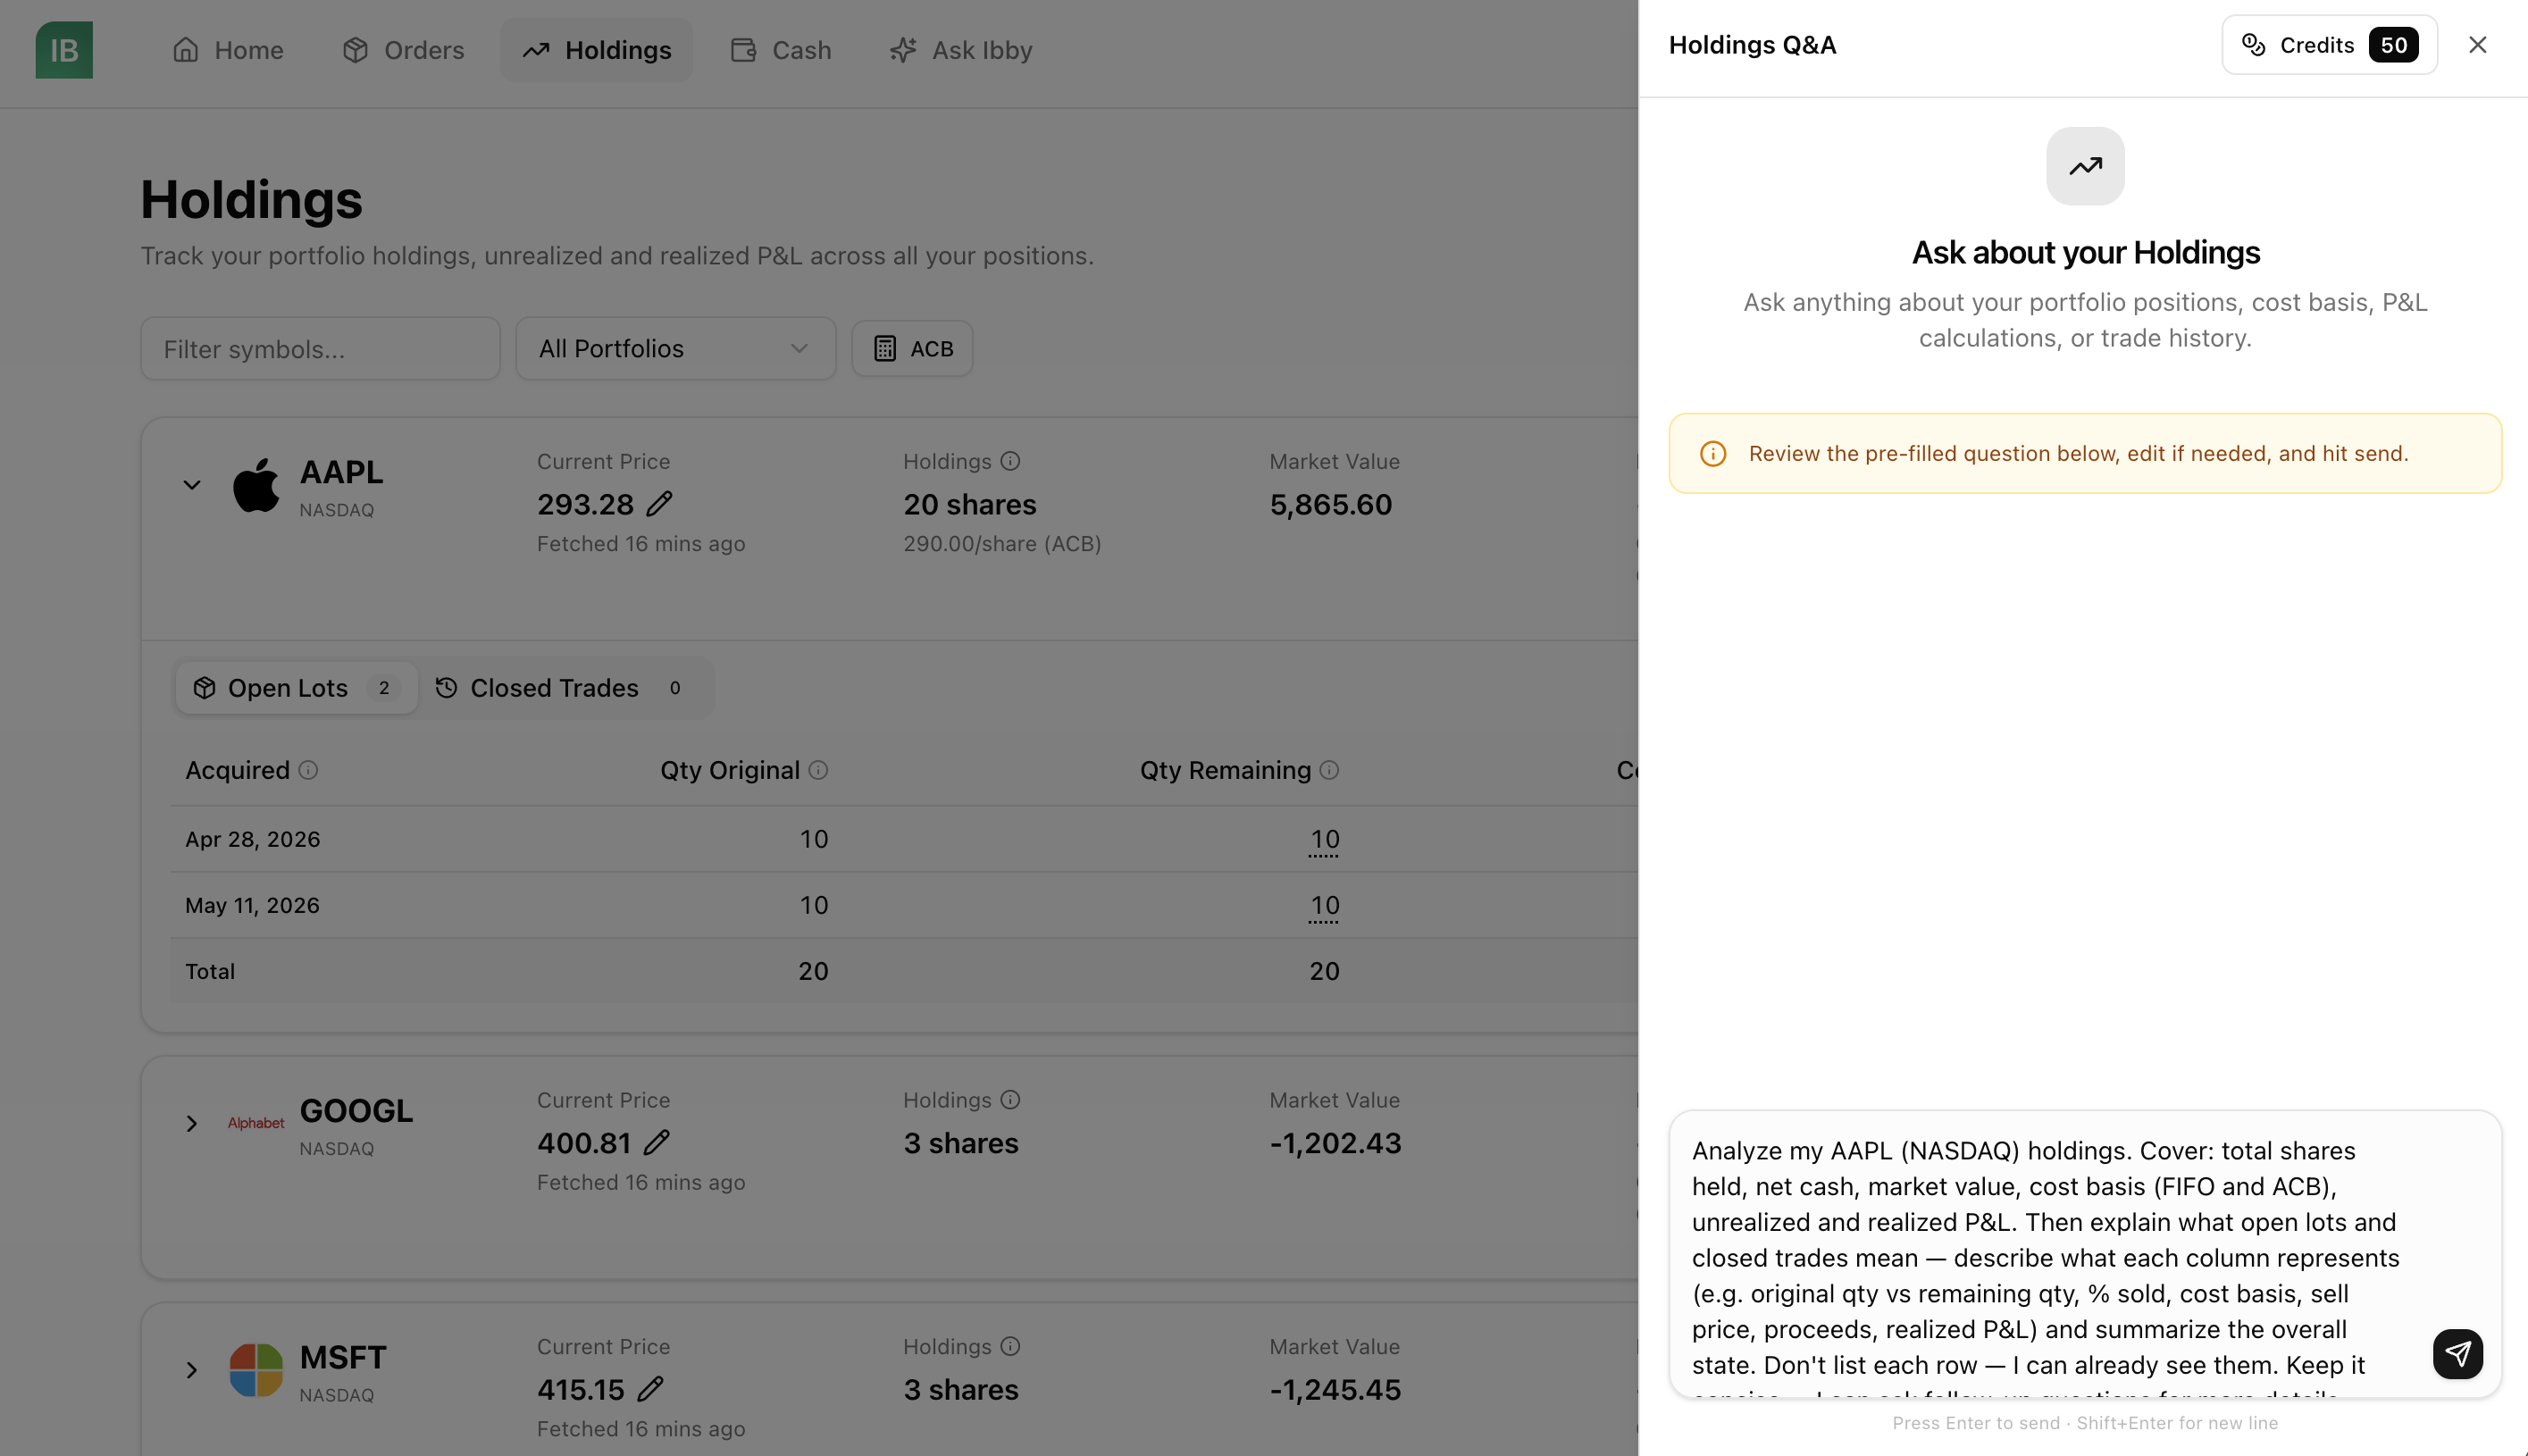Click the IB logo icon
Viewport: 2528px width, 1456px height.
pos(64,50)
